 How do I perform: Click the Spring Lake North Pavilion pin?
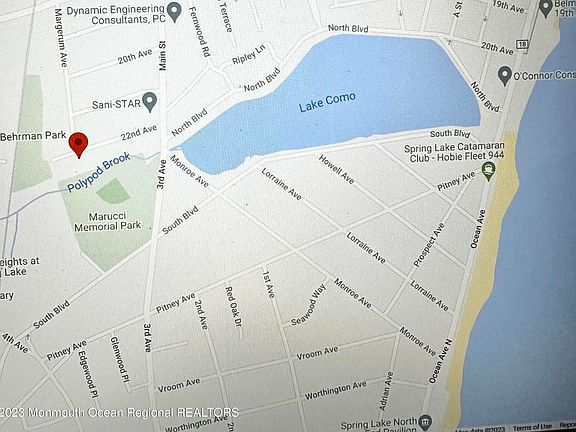coord(425,422)
